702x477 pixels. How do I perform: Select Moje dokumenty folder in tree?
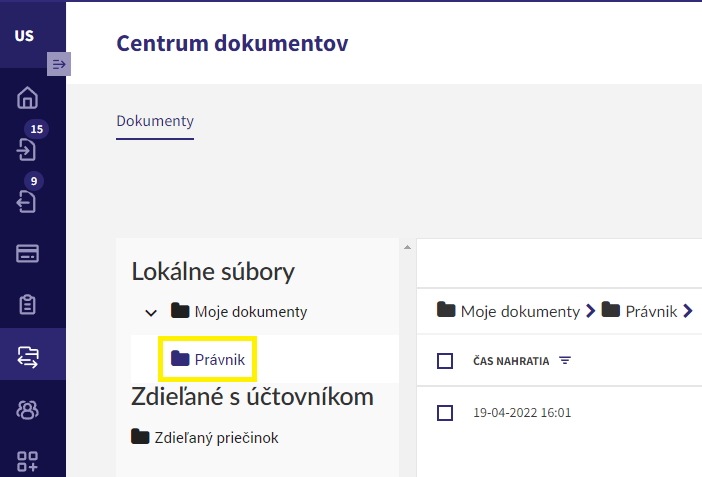(239, 311)
